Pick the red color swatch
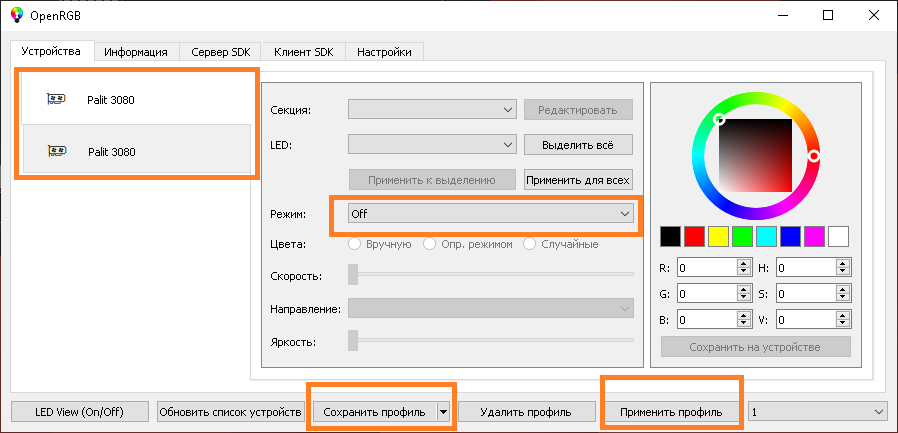 pyautogui.click(x=695, y=236)
